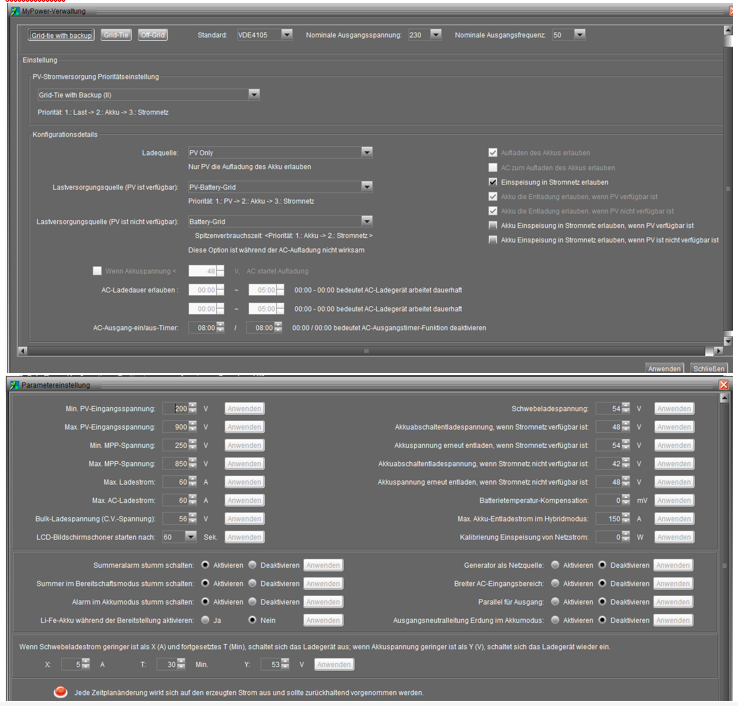Viewport: 738px width, 706px height.
Task: Click the red warning icon at bottom
Action: click(x=61, y=692)
